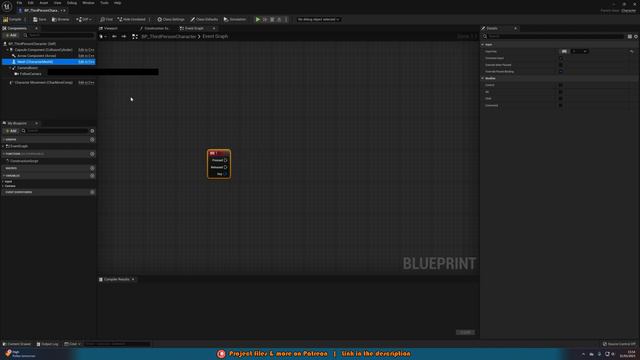Open Class Settings

171,19
